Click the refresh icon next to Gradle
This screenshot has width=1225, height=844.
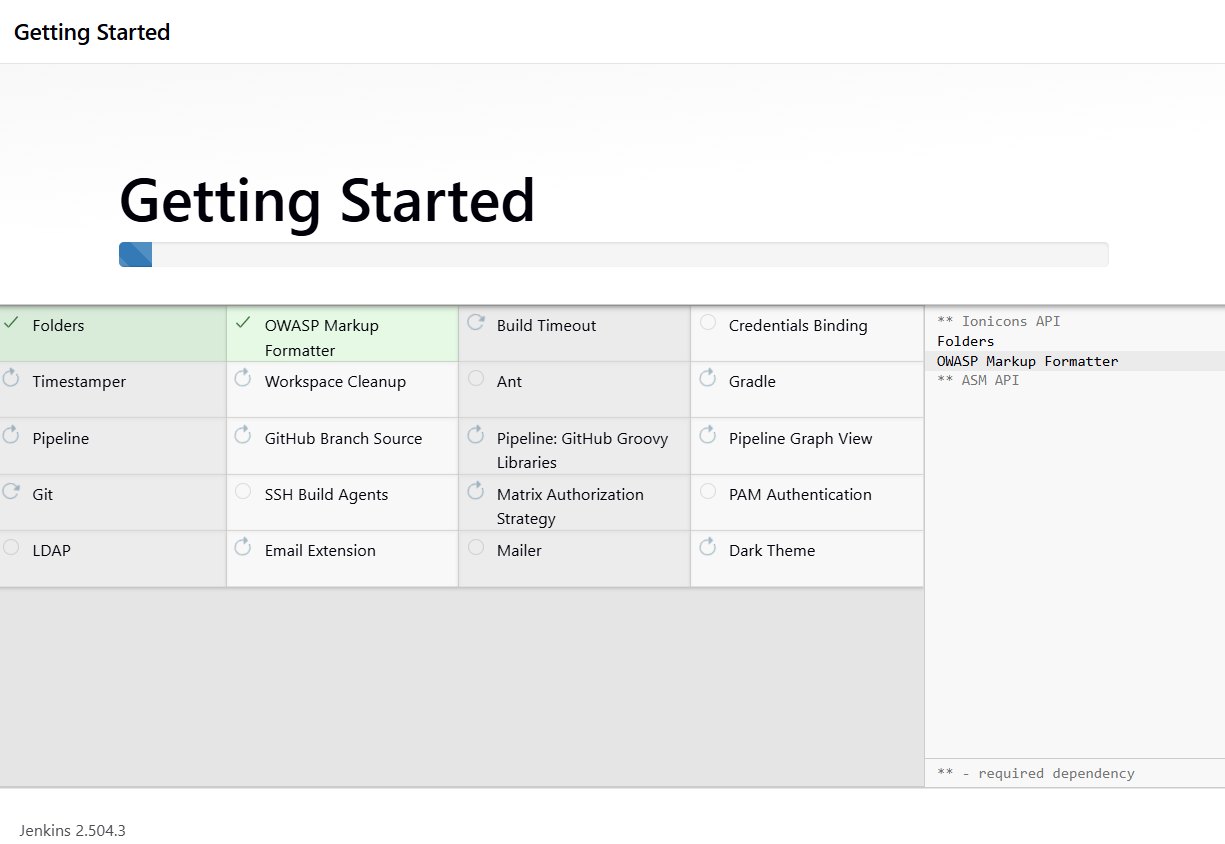click(x=708, y=379)
